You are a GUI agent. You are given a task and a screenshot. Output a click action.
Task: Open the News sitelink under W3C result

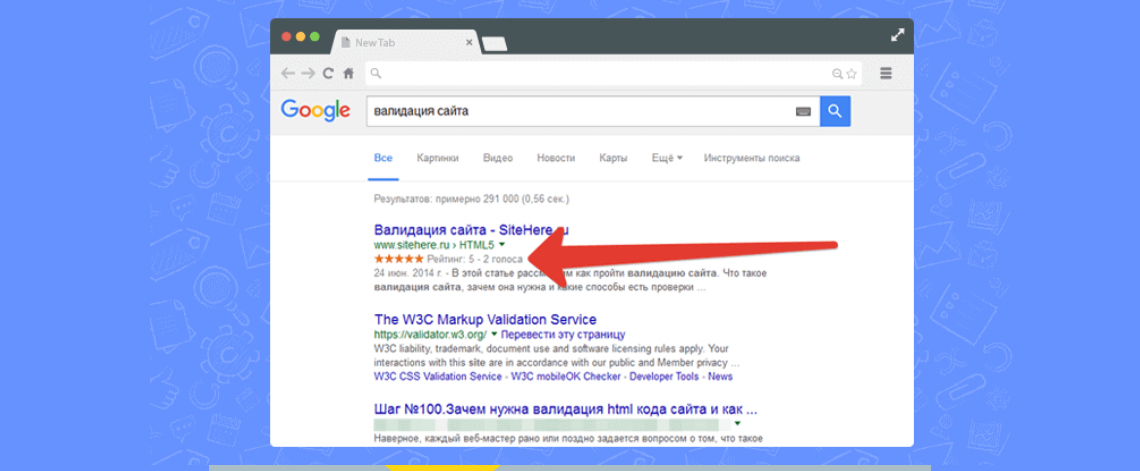pos(720,377)
